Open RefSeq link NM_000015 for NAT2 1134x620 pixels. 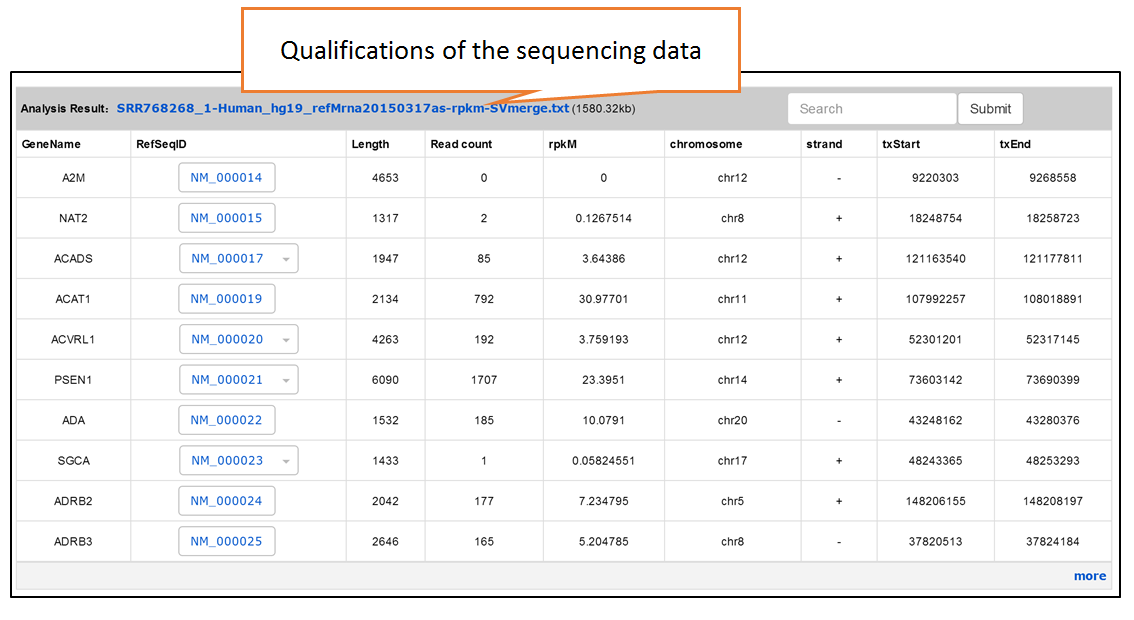click(x=226, y=218)
